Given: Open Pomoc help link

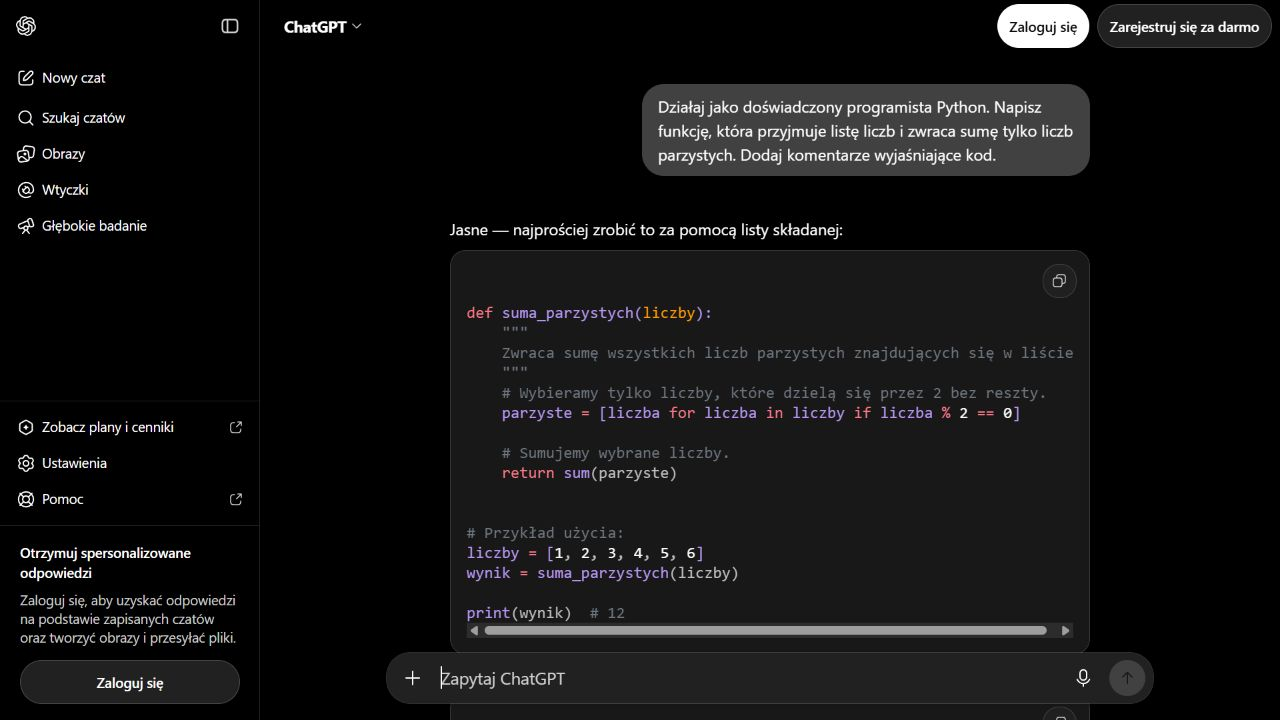Looking at the screenshot, I should 130,499.
